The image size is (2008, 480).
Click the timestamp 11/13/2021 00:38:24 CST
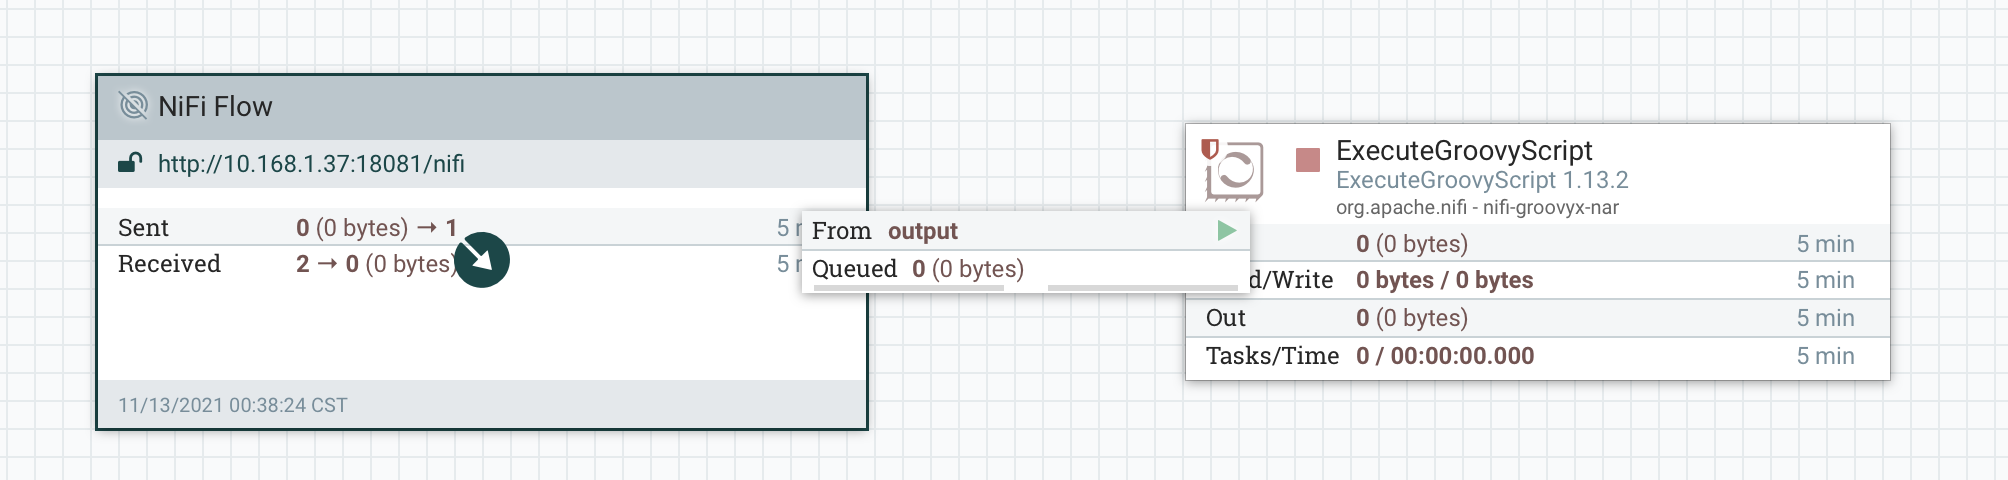(x=233, y=405)
